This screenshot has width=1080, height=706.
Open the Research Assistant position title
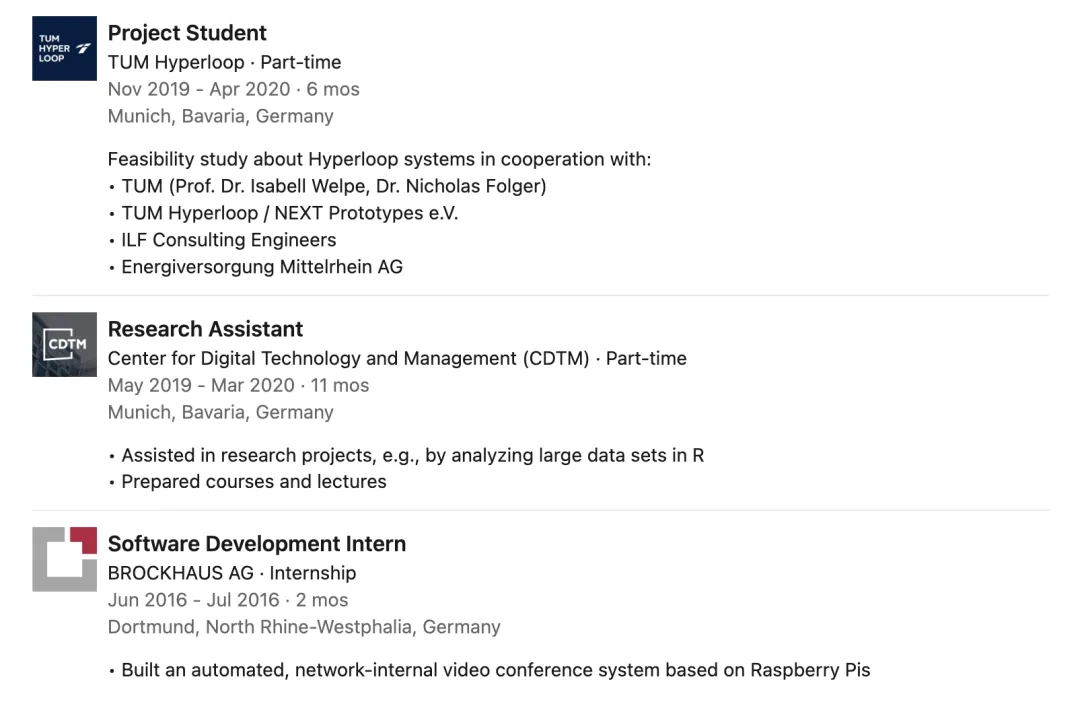(205, 329)
